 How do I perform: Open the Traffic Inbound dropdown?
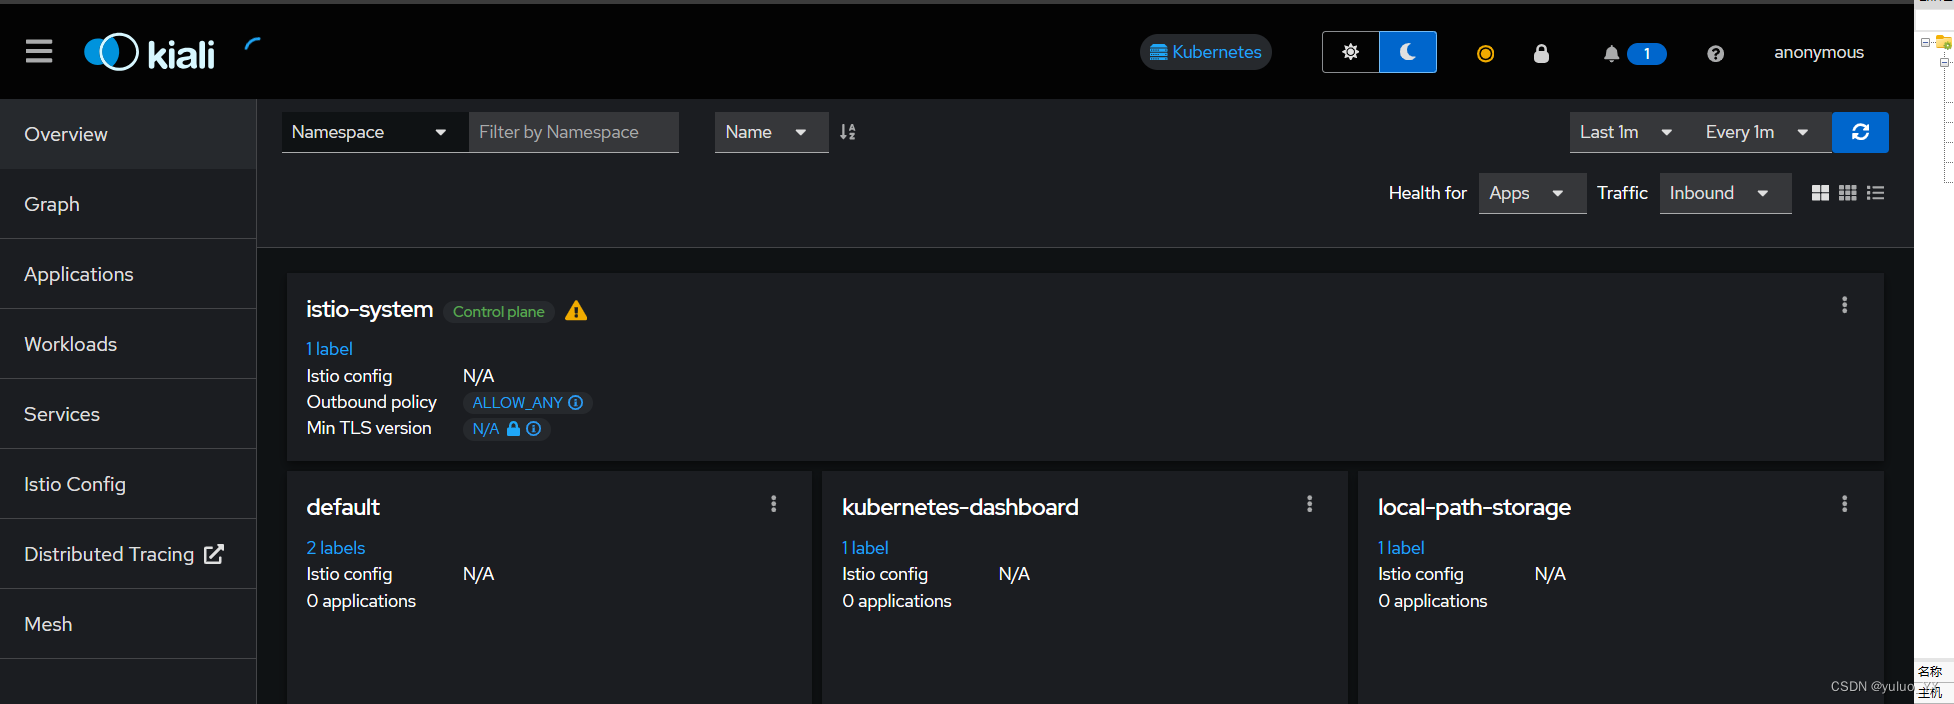pyautogui.click(x=1725, y=193)
